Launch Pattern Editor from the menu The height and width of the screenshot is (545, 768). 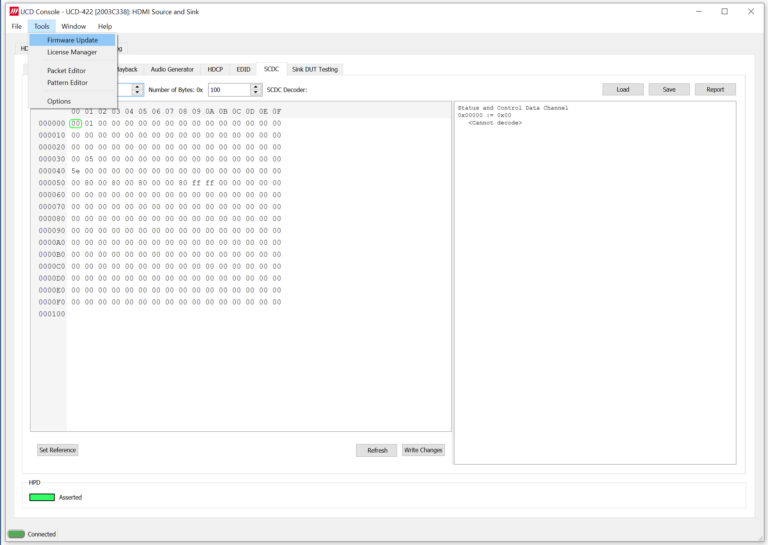click(x=67, y=83)
